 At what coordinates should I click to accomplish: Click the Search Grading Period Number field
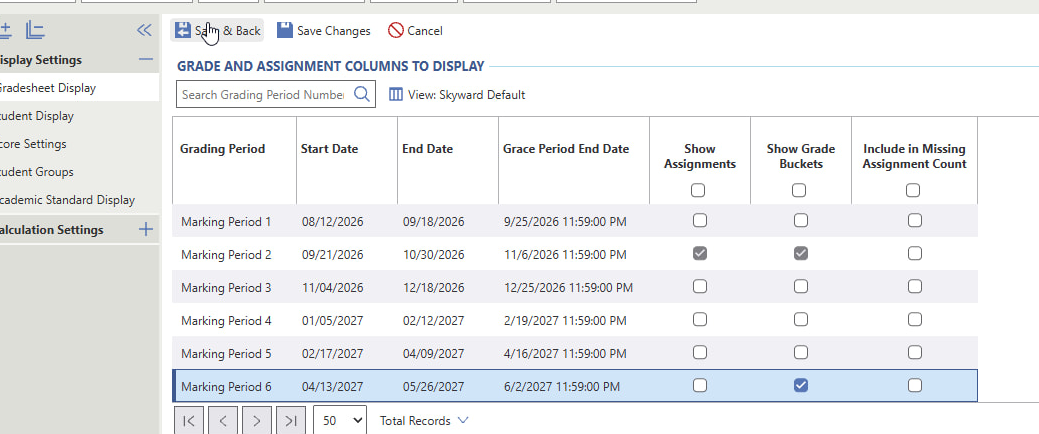264,95
